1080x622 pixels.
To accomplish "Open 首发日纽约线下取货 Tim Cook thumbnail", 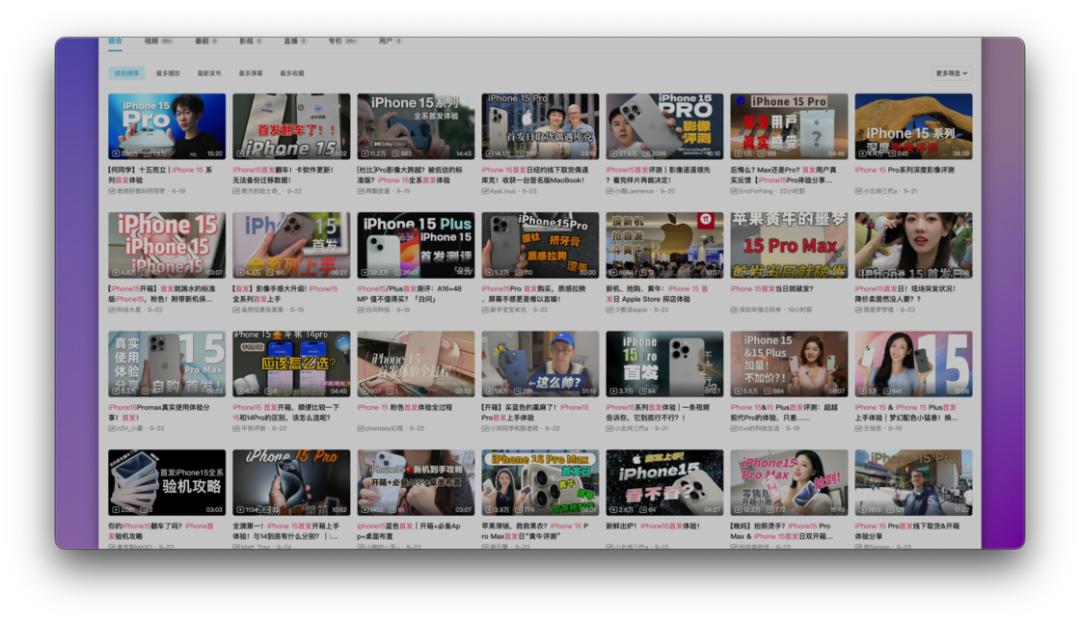I will point(540,126).
